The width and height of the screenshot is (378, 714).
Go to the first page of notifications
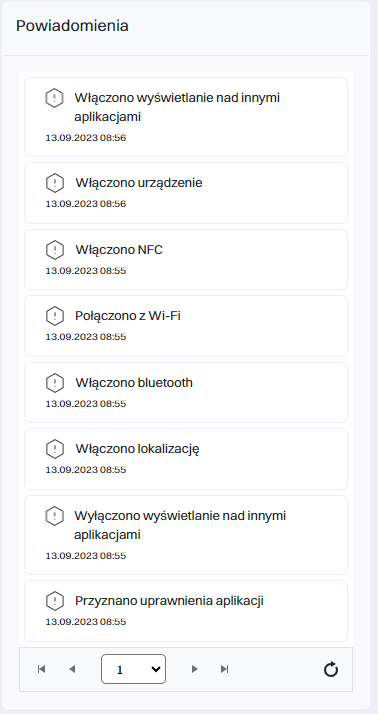41,669
